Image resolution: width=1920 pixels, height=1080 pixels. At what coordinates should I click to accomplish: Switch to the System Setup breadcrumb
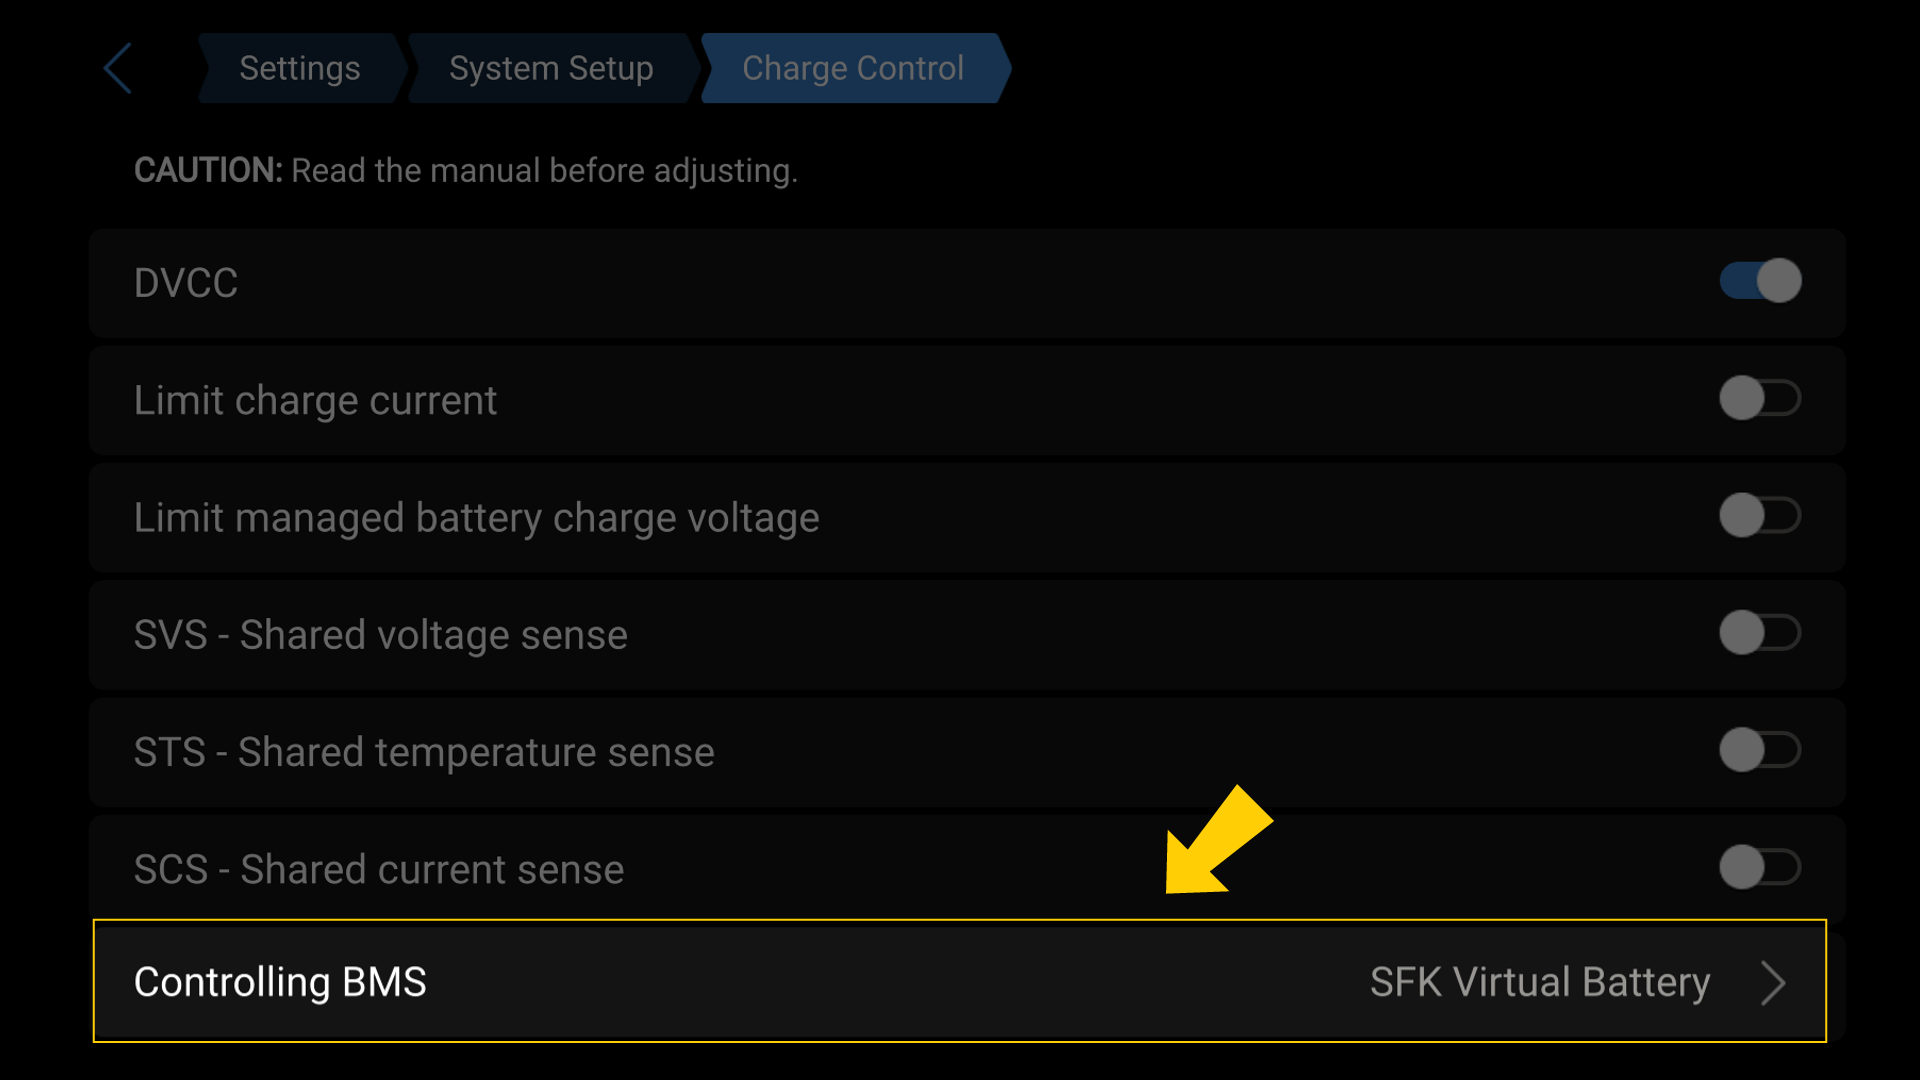(x=551, y=68)
